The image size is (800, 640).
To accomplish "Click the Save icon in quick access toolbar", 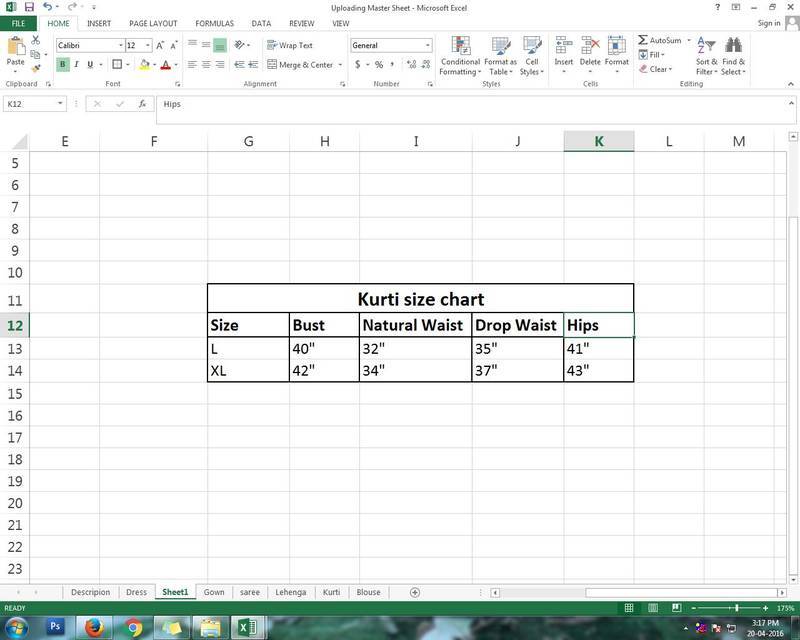I will pyautogui.click(x=29, y=7).
